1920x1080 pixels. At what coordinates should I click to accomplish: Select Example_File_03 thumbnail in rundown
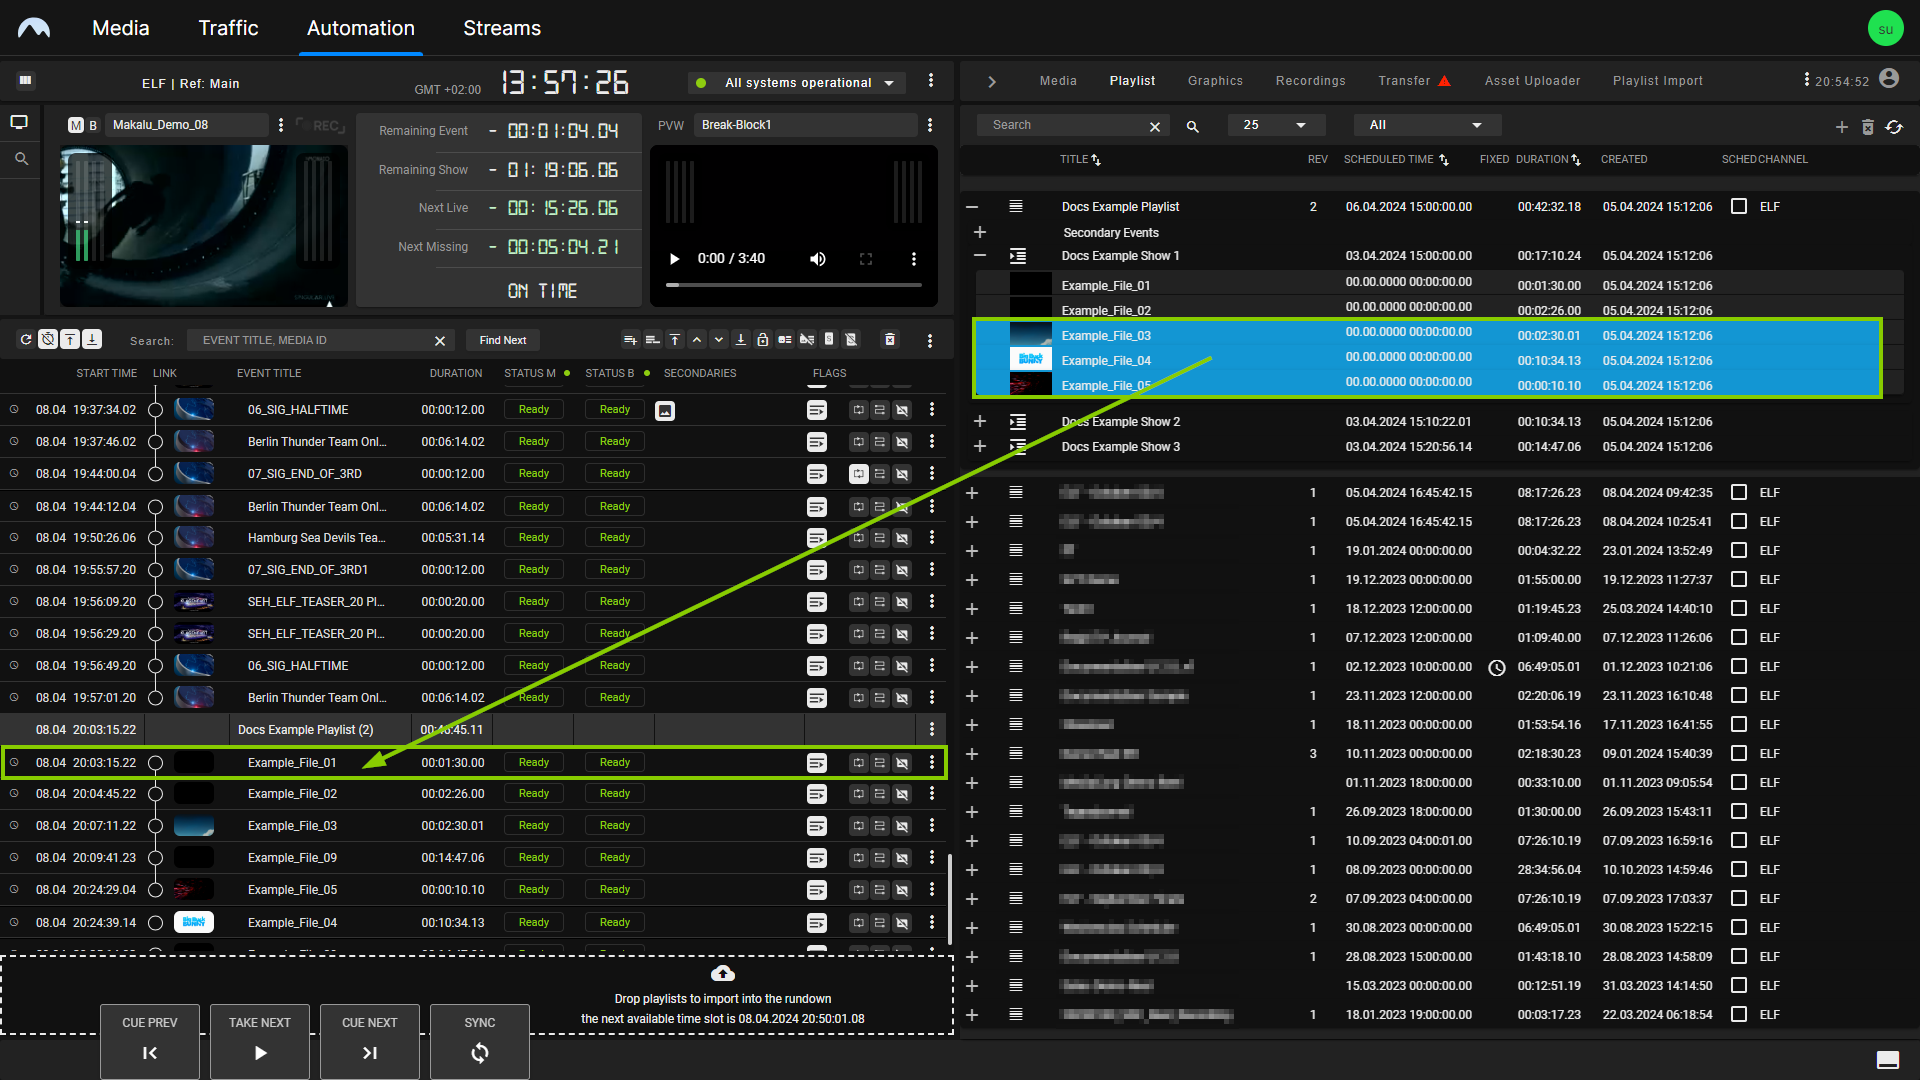[x=194, y=825]
